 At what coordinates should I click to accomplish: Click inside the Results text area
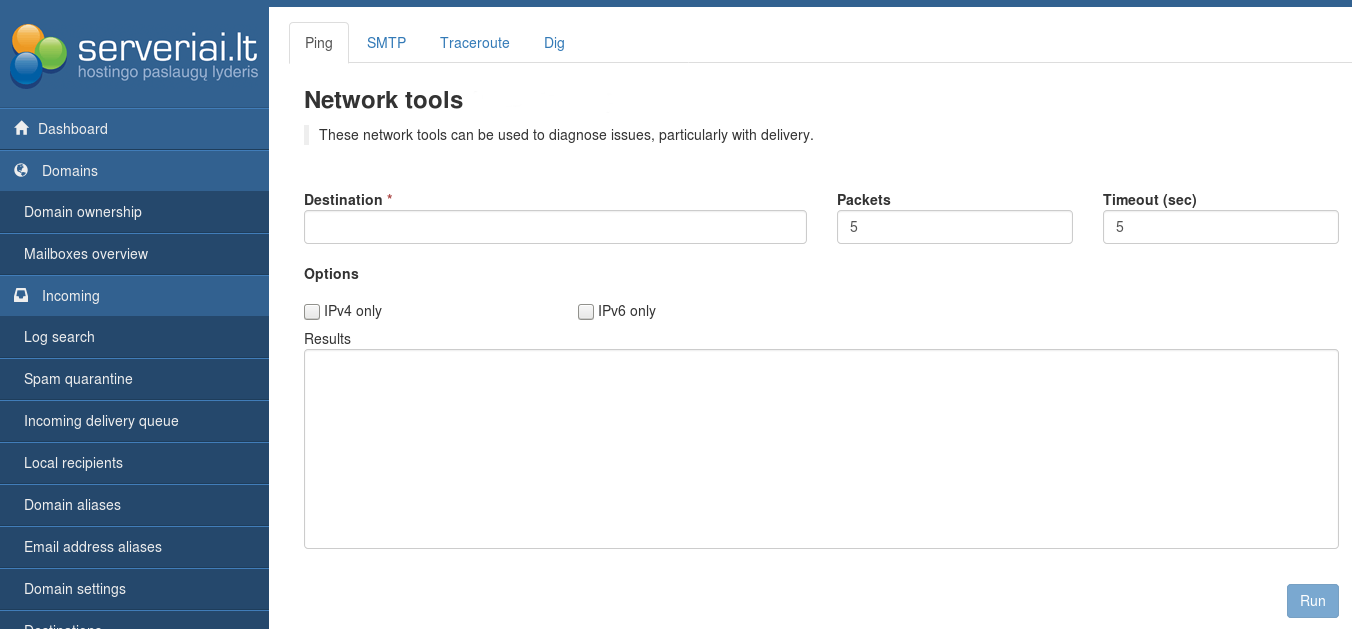(x=820, y=449)
